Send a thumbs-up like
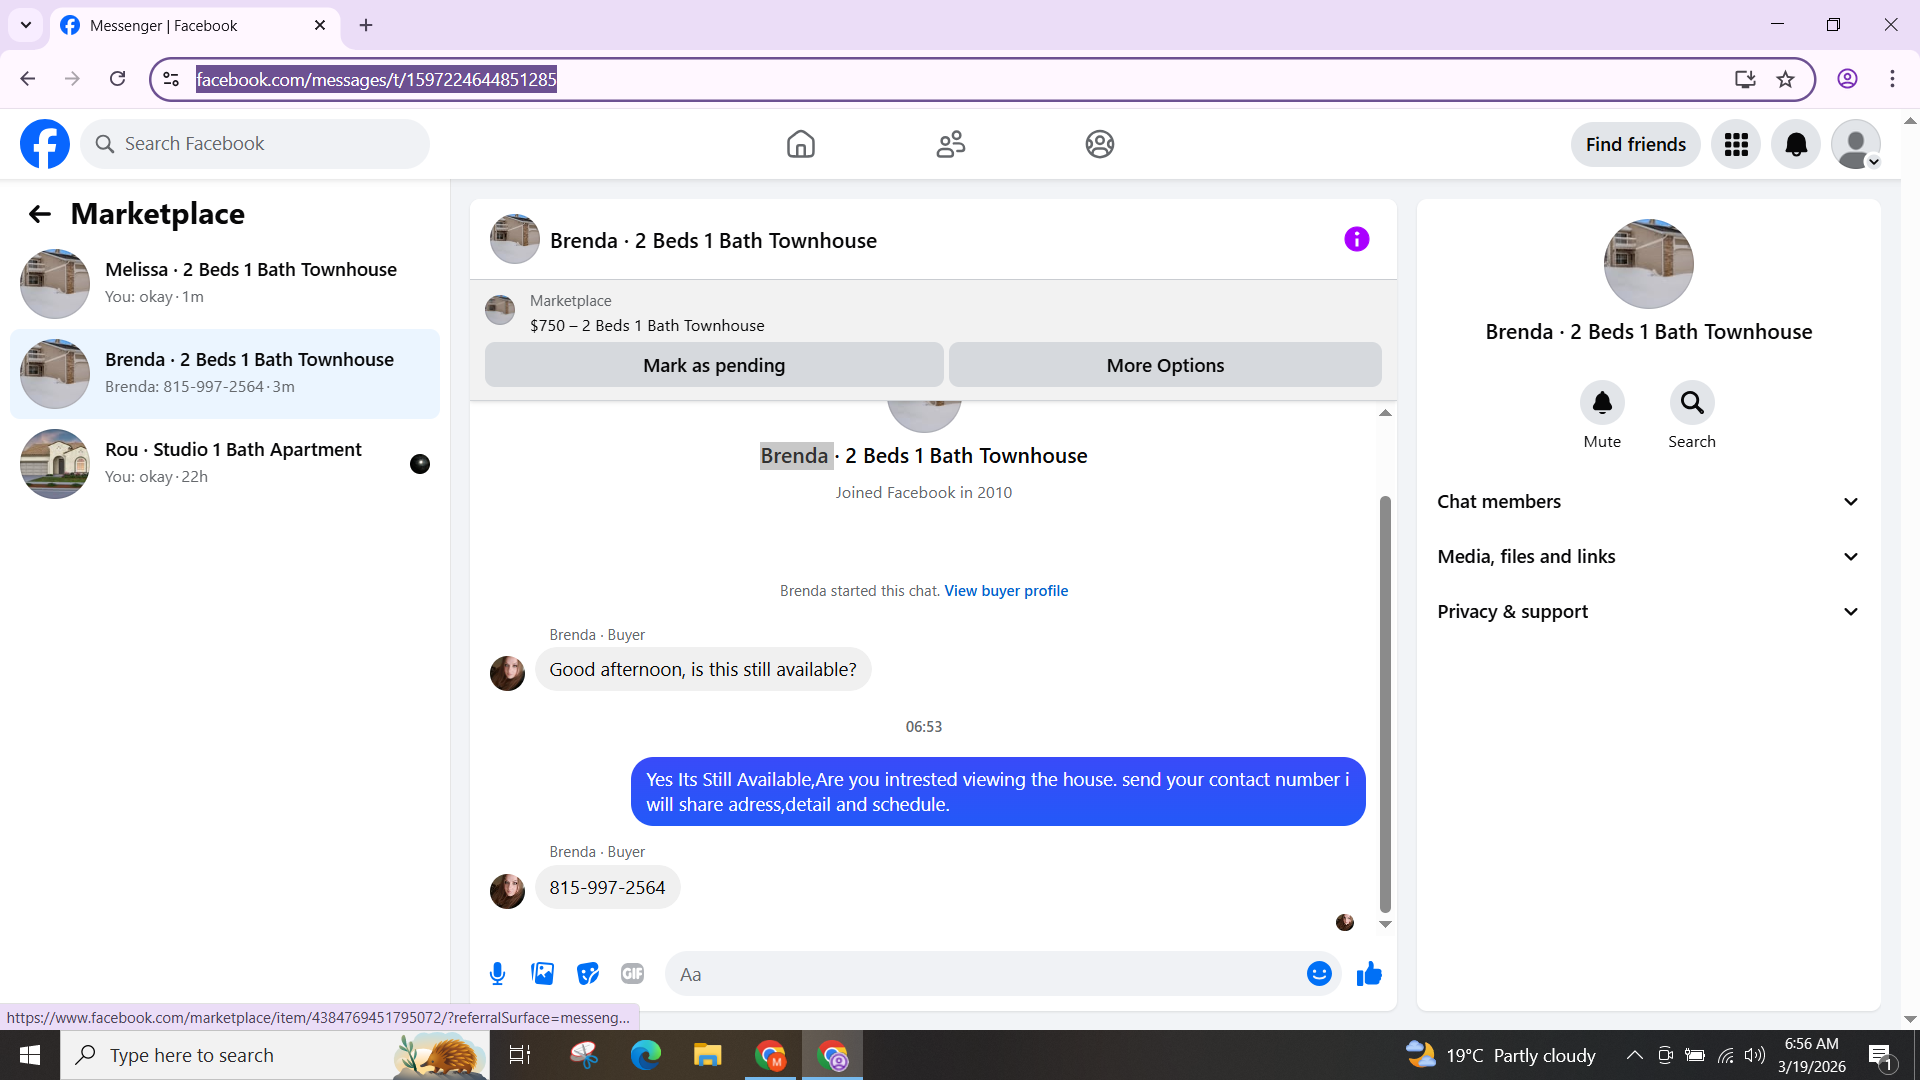1920x1080 pixels. [1369, 974]
